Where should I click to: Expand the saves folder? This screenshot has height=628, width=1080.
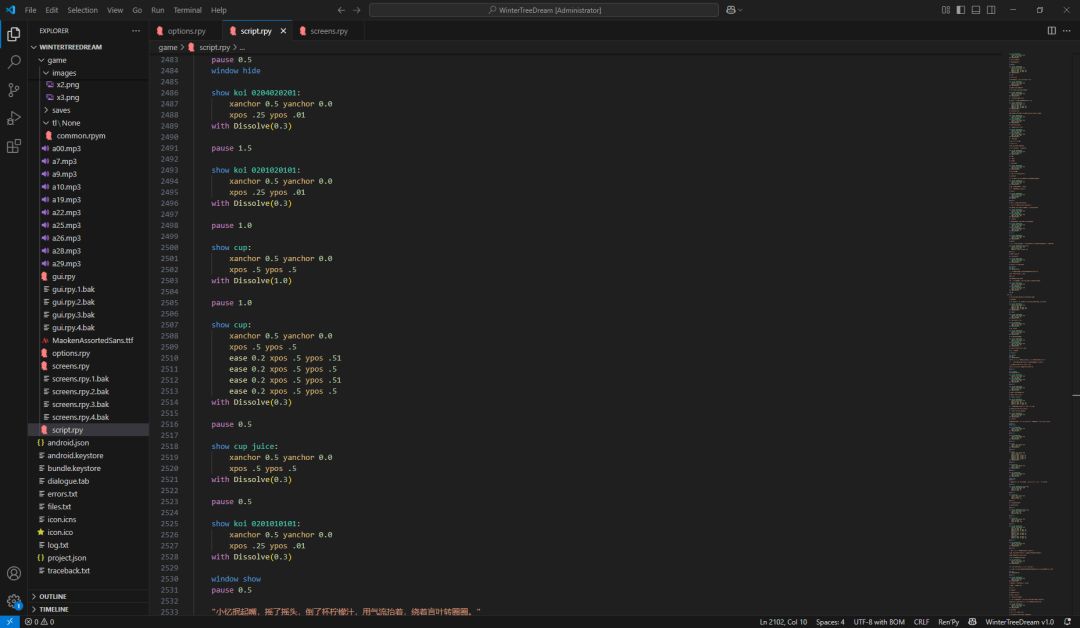pos(61,110)
